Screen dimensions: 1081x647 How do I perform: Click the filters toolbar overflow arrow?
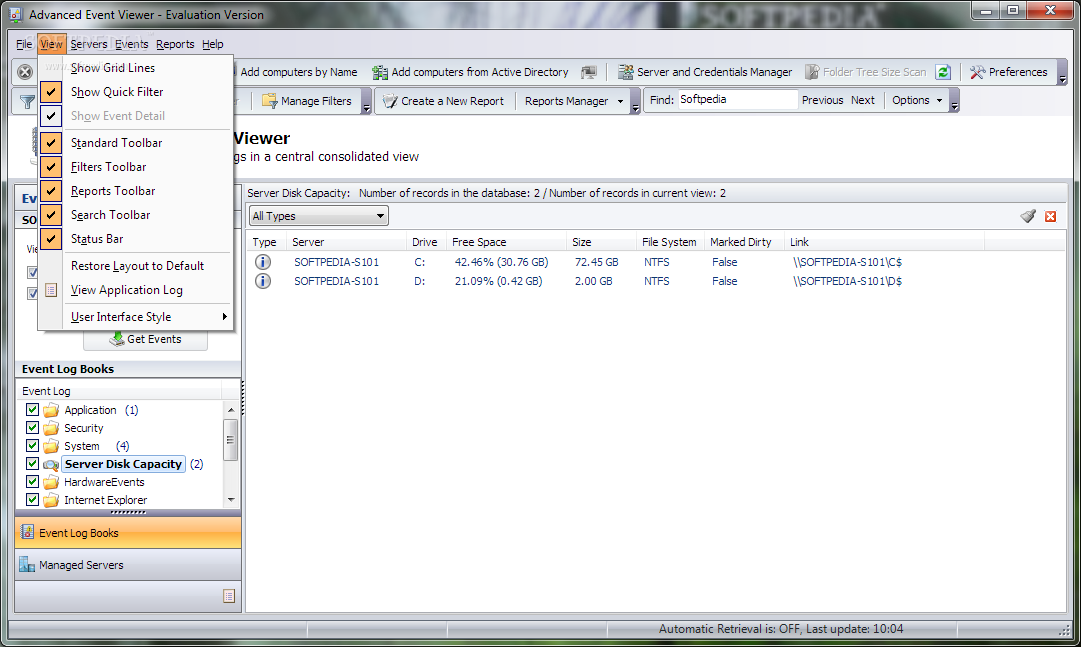(367, 101)
